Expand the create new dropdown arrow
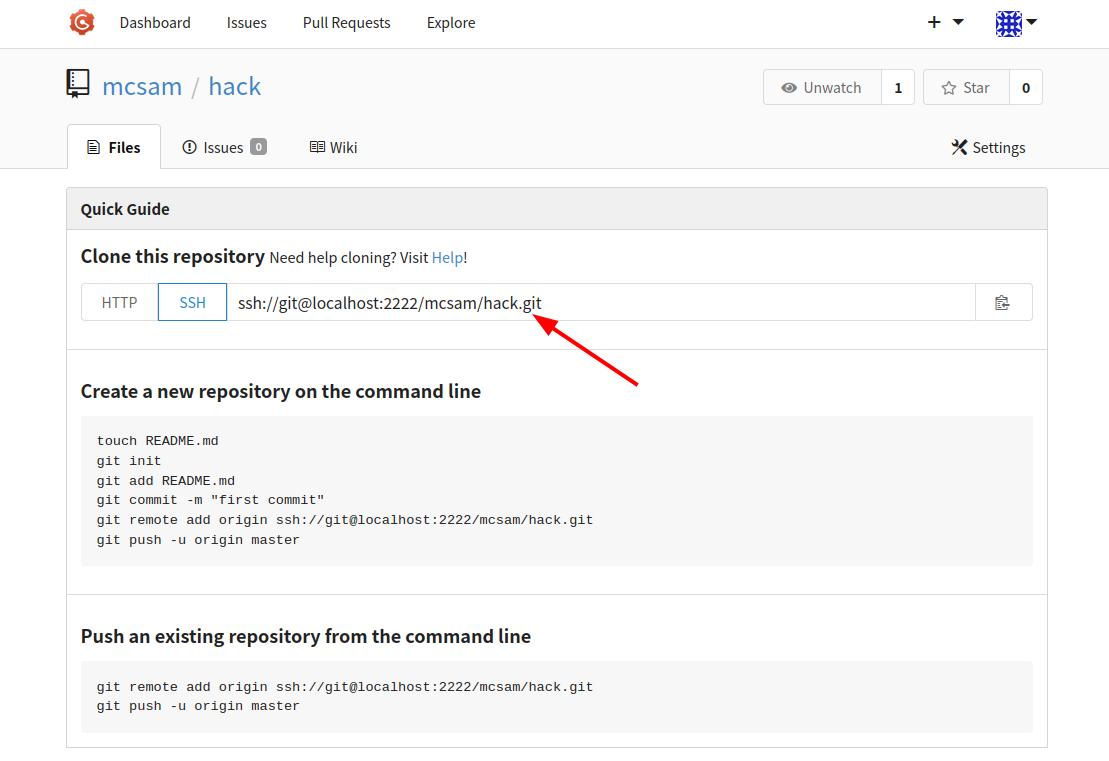This screenshot has height=761, width=1109. pos(958,22)
